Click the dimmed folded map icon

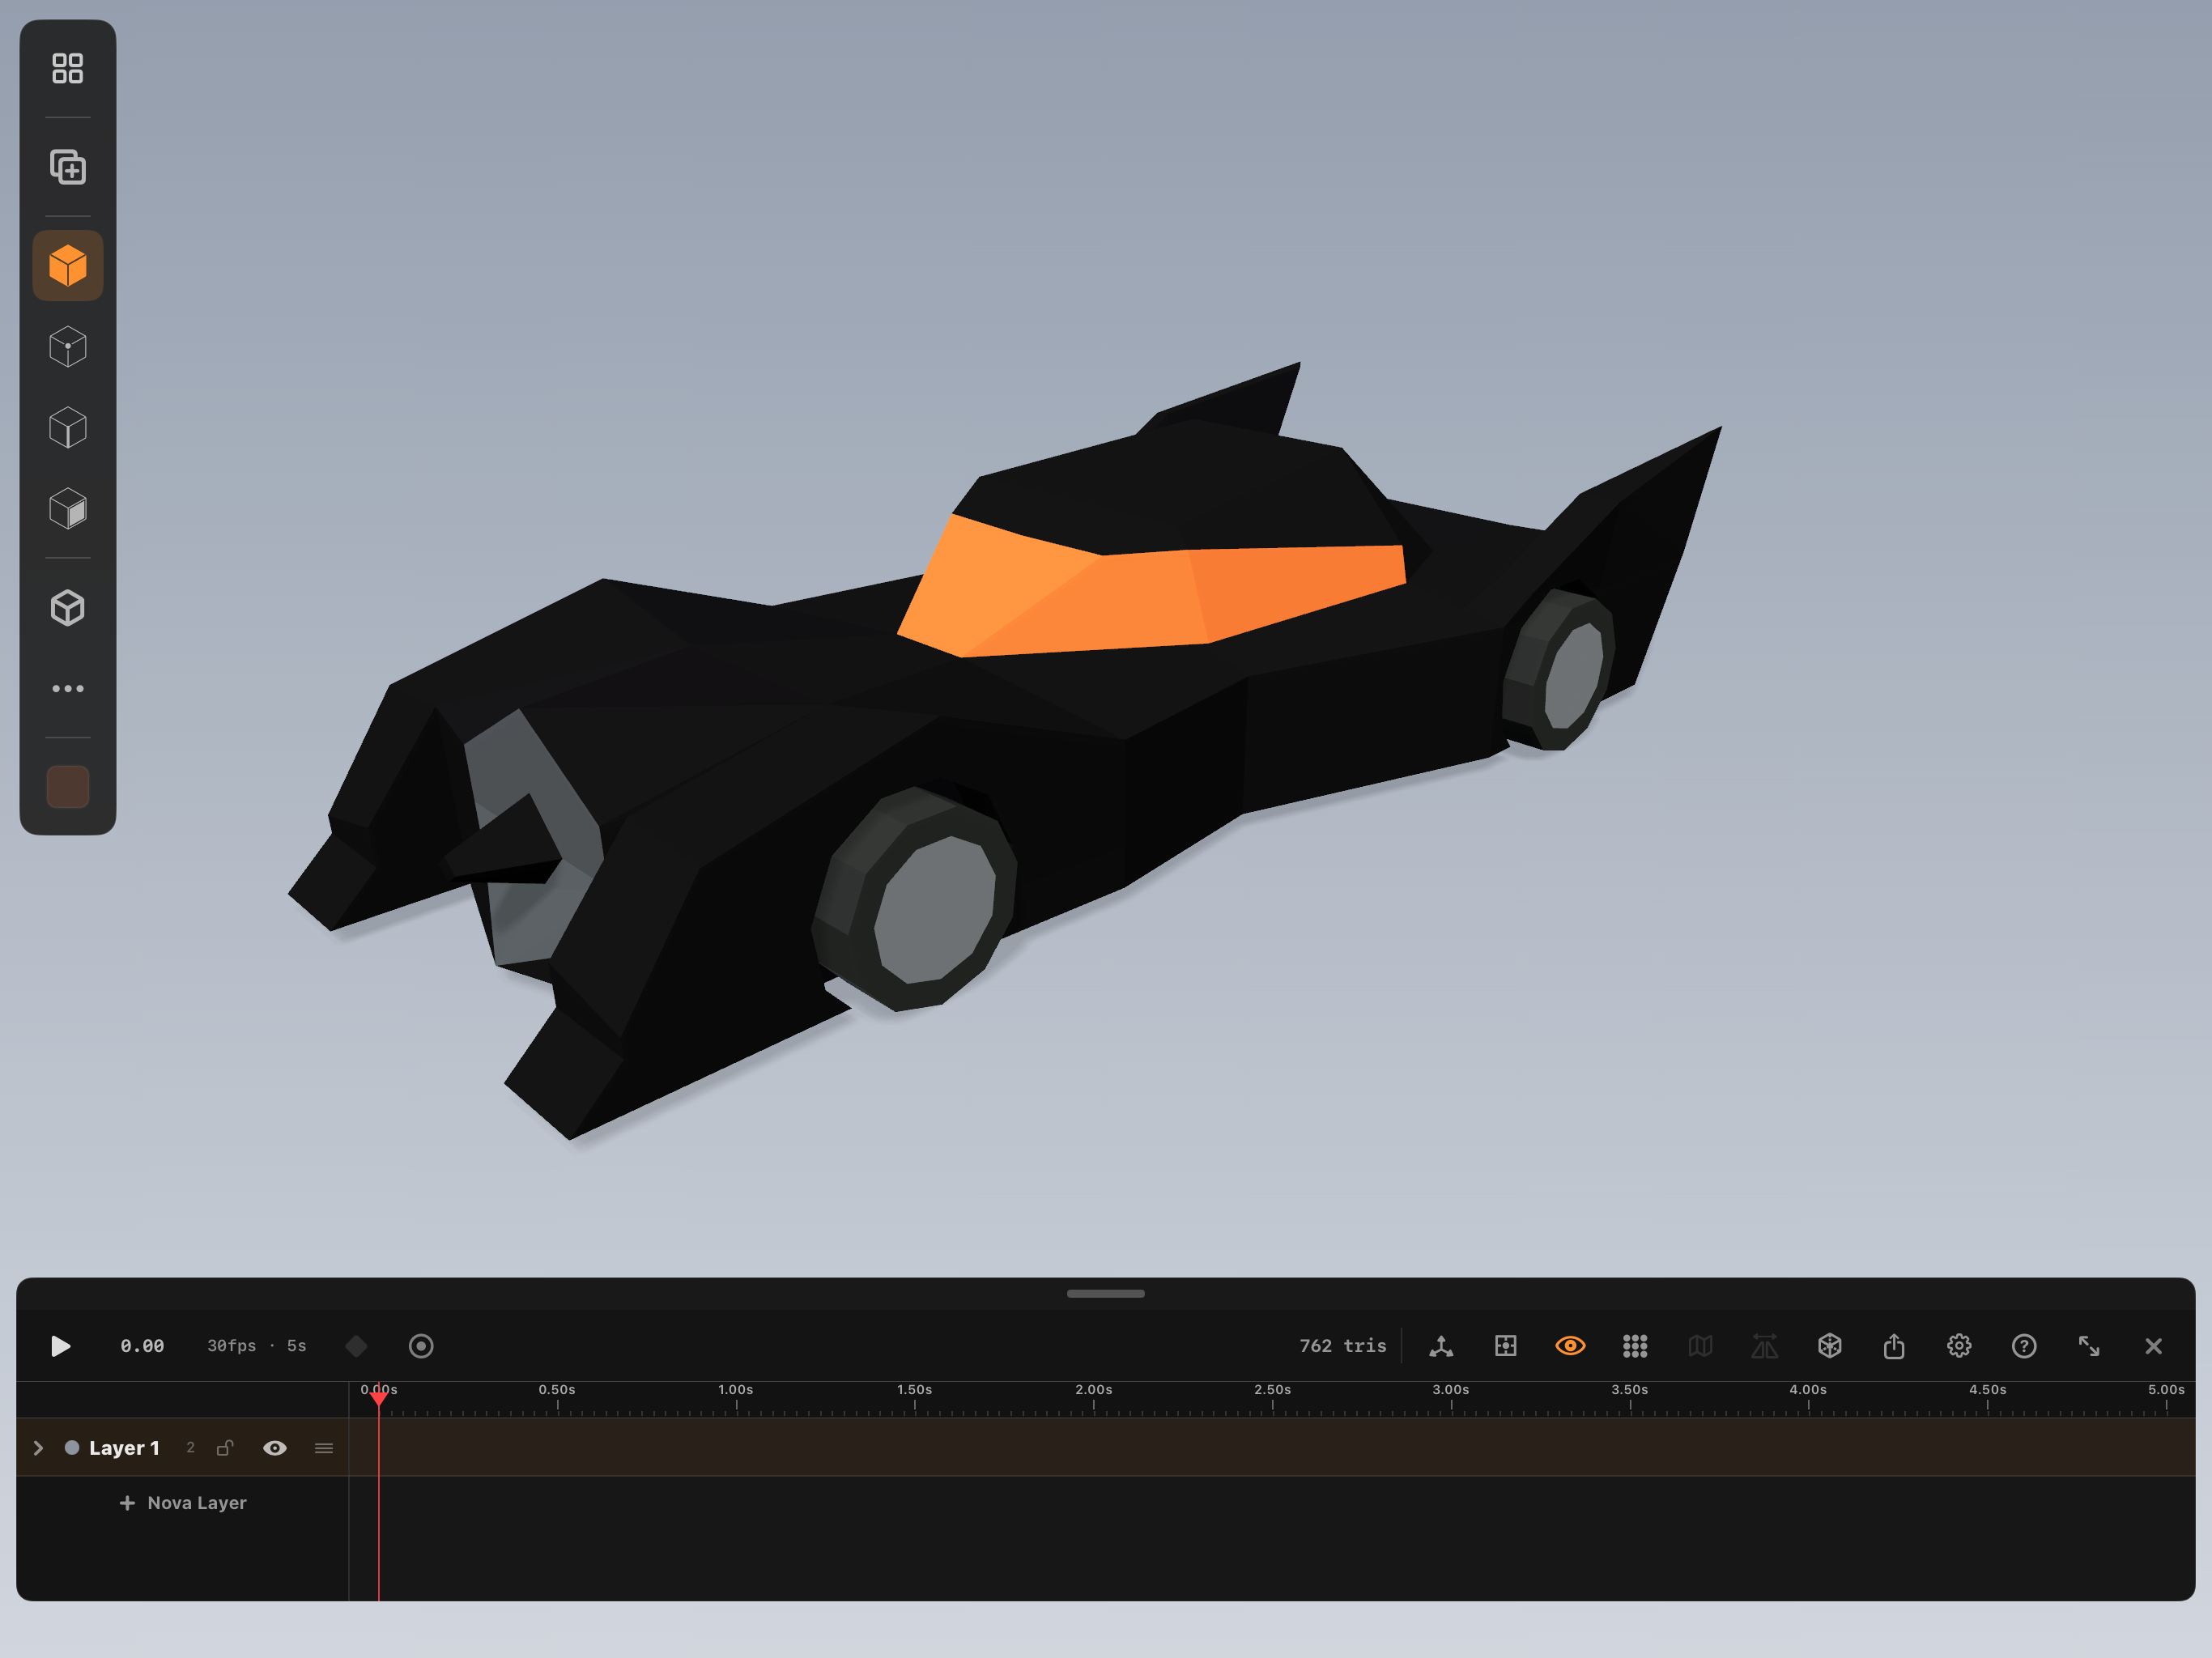pos(1700,1346)
